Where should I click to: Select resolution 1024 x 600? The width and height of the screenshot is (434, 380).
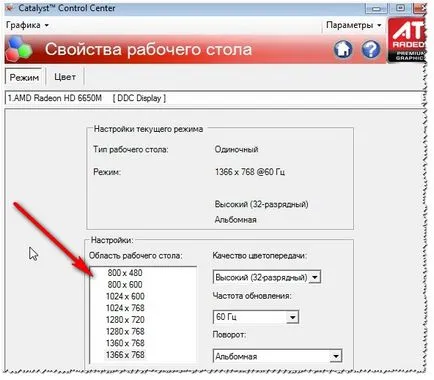125,296
